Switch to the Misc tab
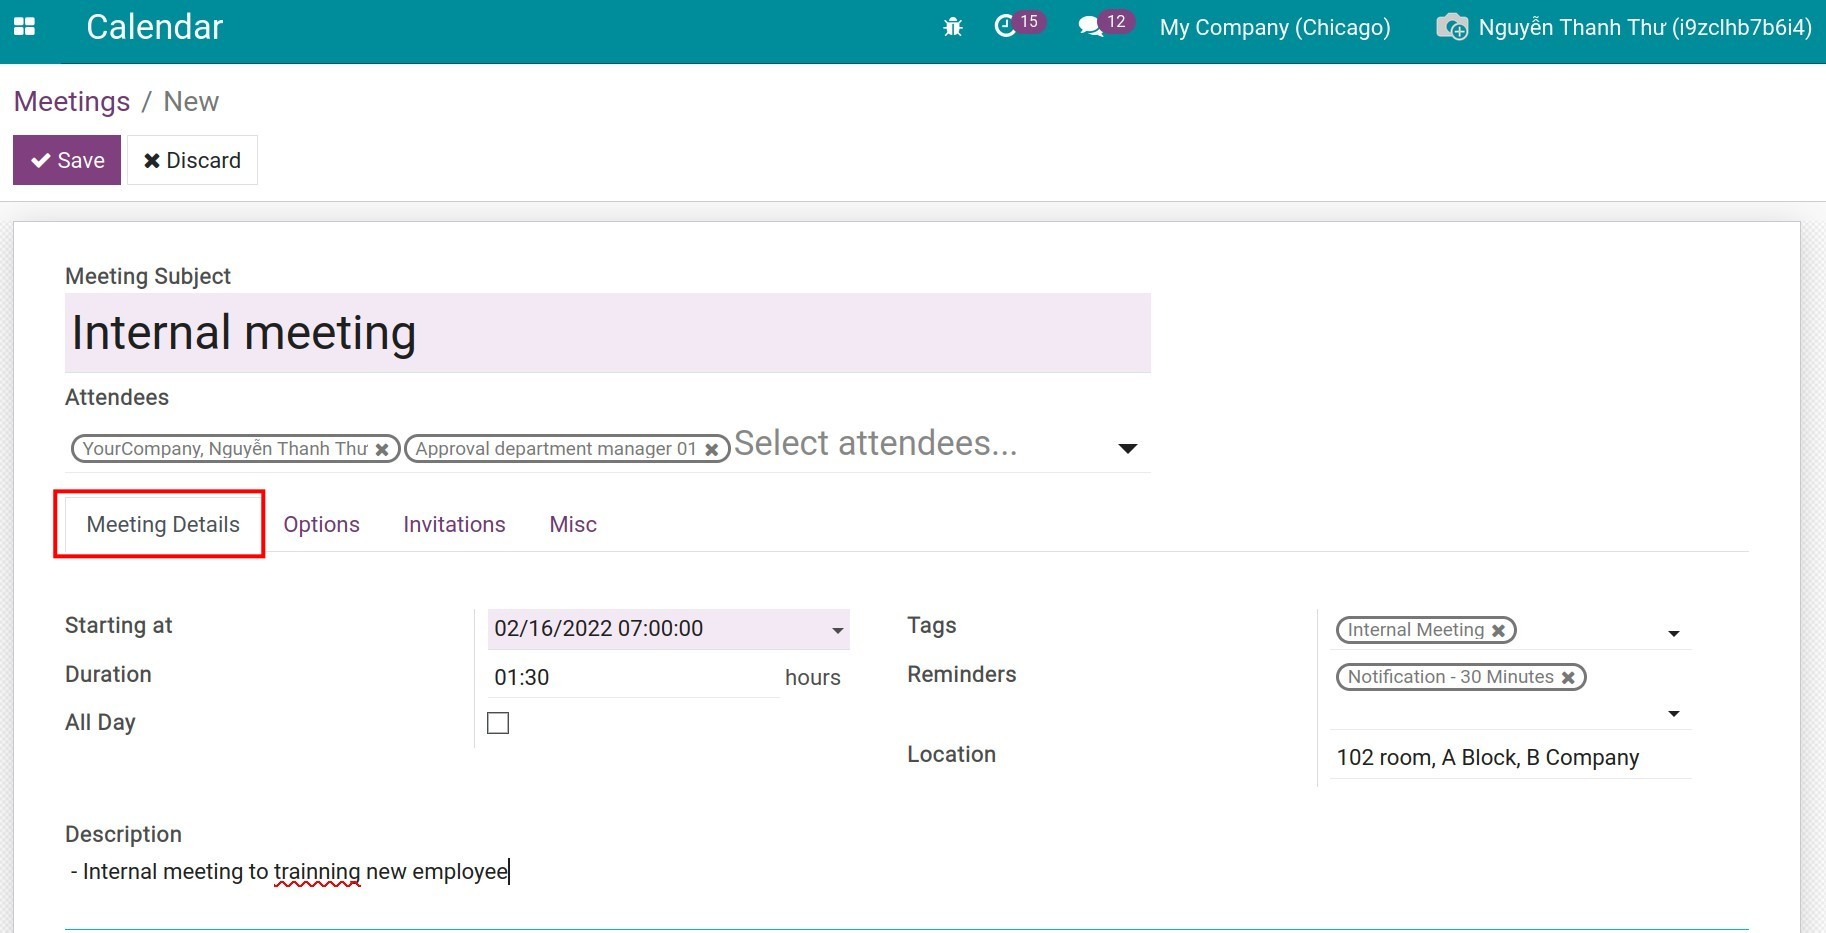The width and height of the screenshot is (1826, 933). (572, 524)
